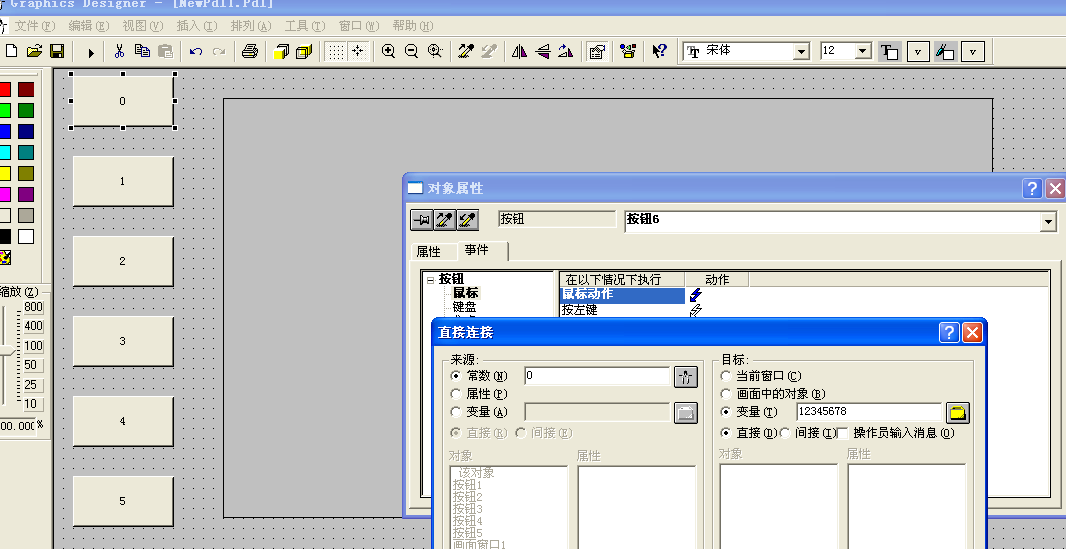
Task: Save the picture with the floppy icon
Action: [57, 51]
